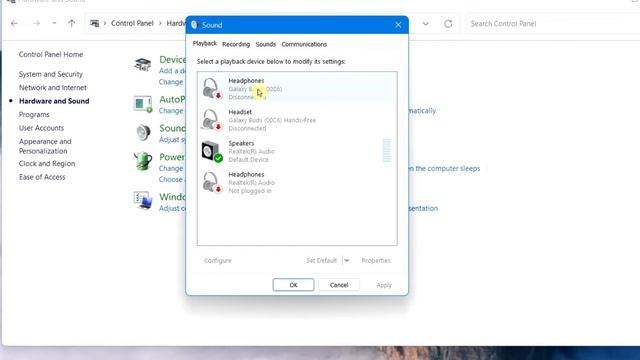640x360 pixels.
Task: Click 'Galaxy Buds (00C6) Hands-Free' text
Action: [272, 120]
